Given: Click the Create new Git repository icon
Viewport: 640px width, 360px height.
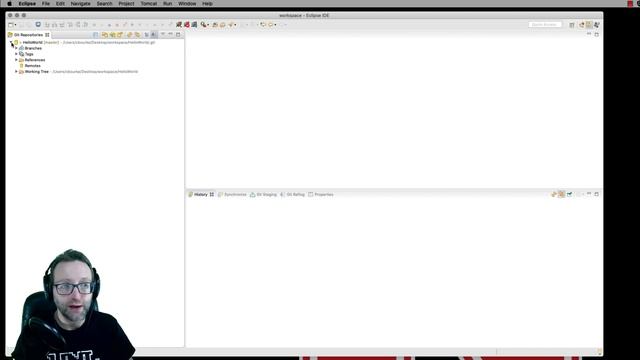Looking at the screenshot, I should pos(120,35).
